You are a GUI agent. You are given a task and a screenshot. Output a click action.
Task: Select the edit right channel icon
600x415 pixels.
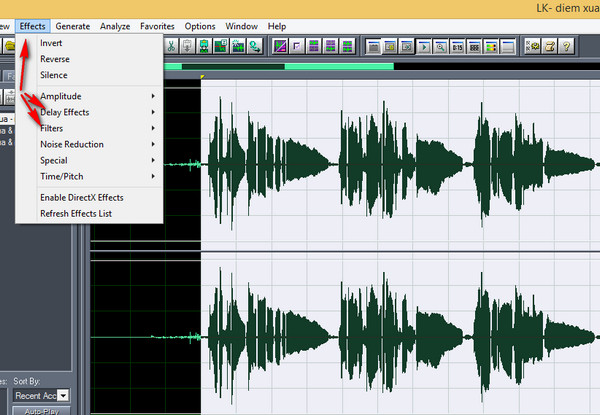click(x=331, y=47)
